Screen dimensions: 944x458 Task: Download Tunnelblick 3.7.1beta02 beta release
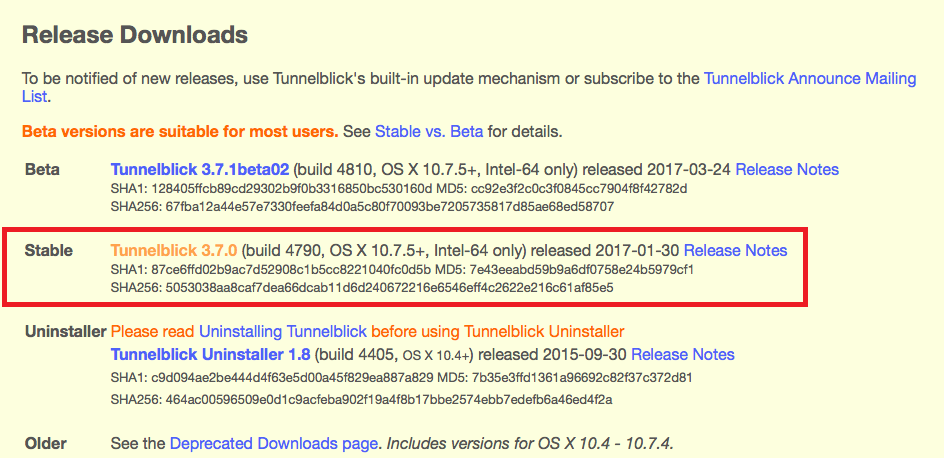(200, 169)
